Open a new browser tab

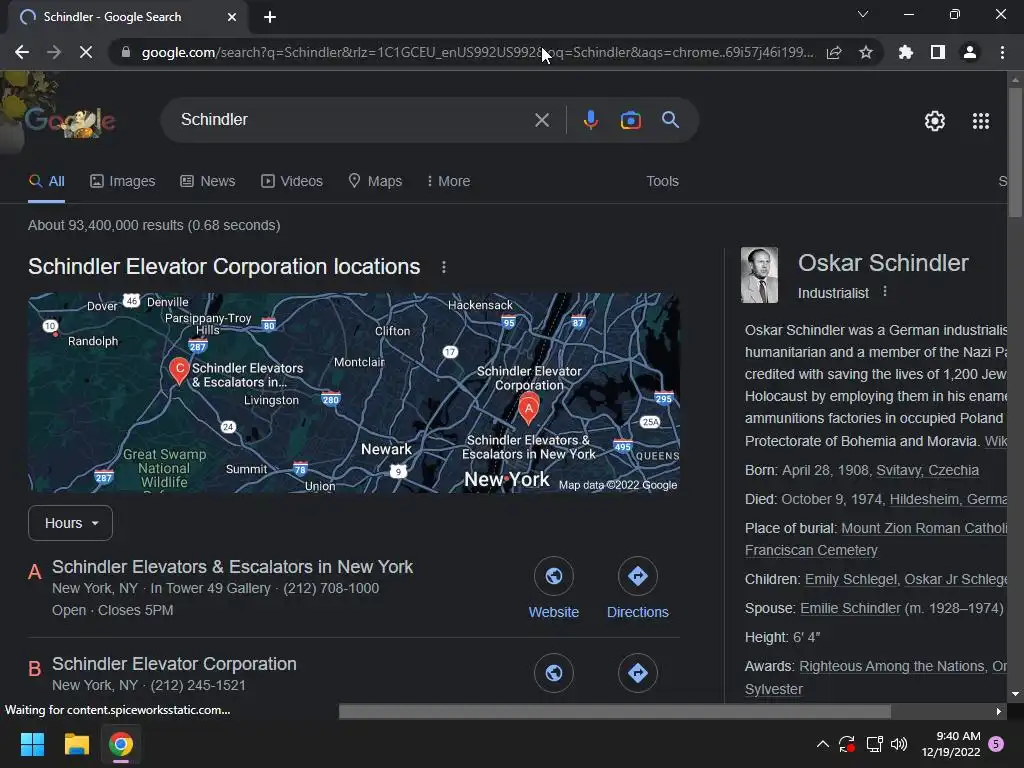pos(270,17)
